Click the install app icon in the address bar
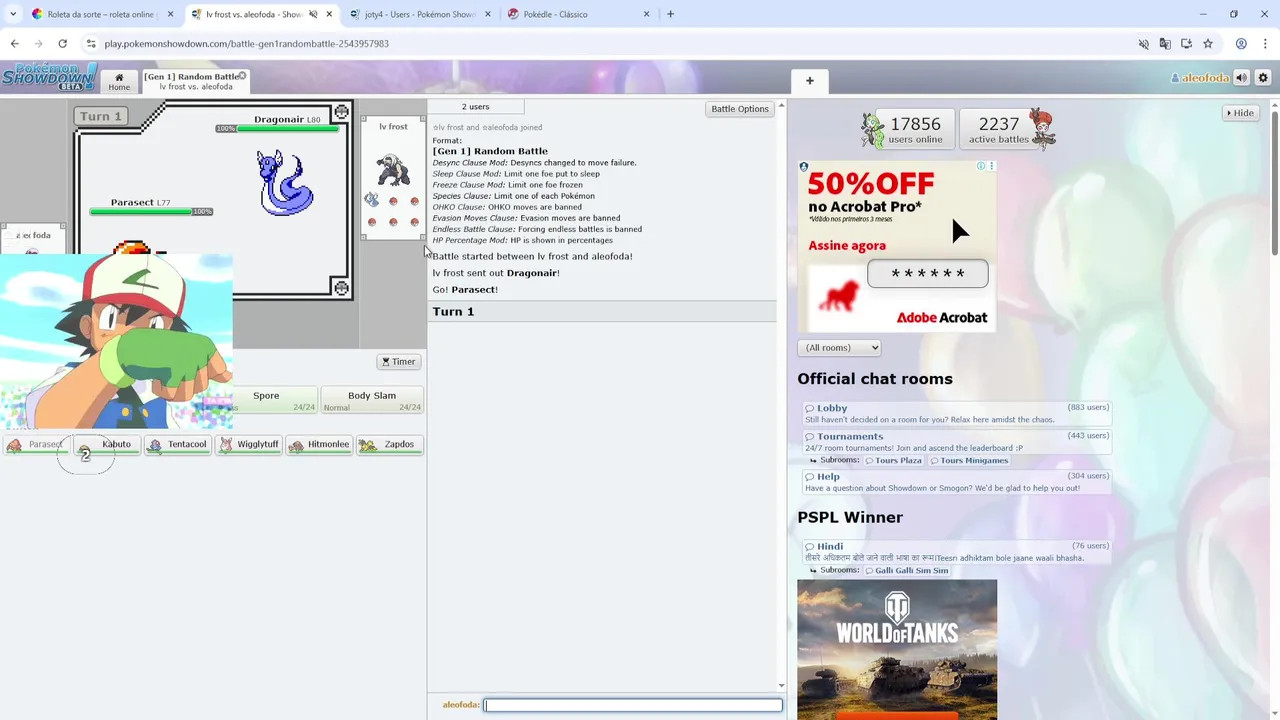The image size is (1280, 720). pos(1186,44)
